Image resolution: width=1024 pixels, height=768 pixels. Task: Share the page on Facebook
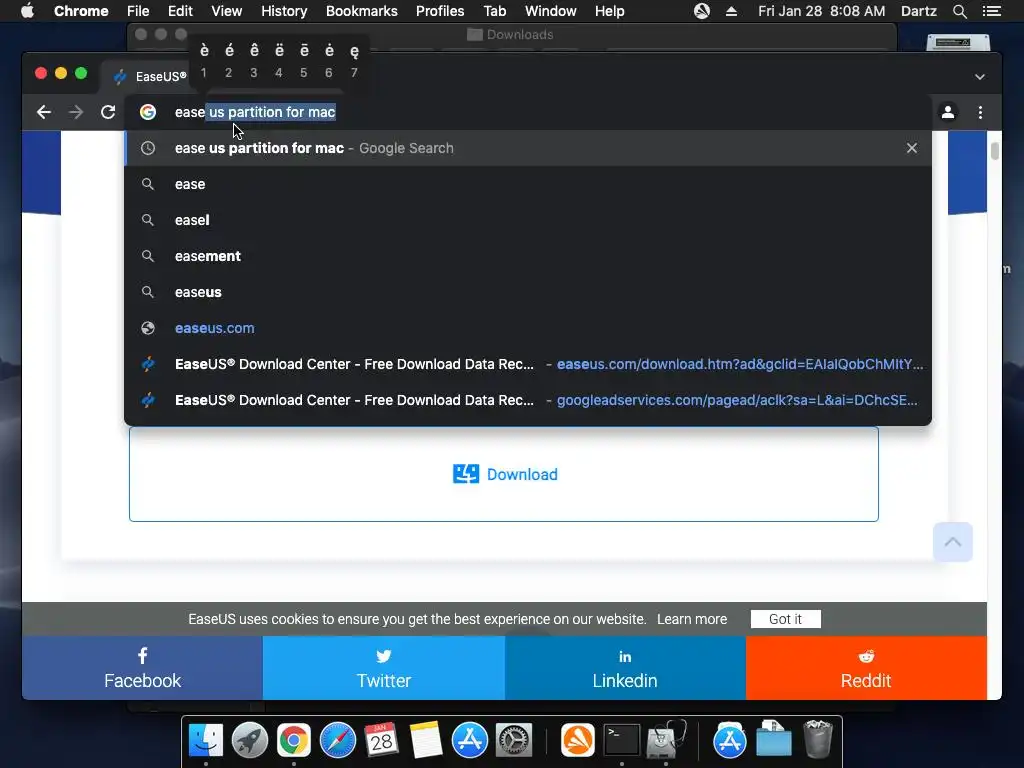142,668
